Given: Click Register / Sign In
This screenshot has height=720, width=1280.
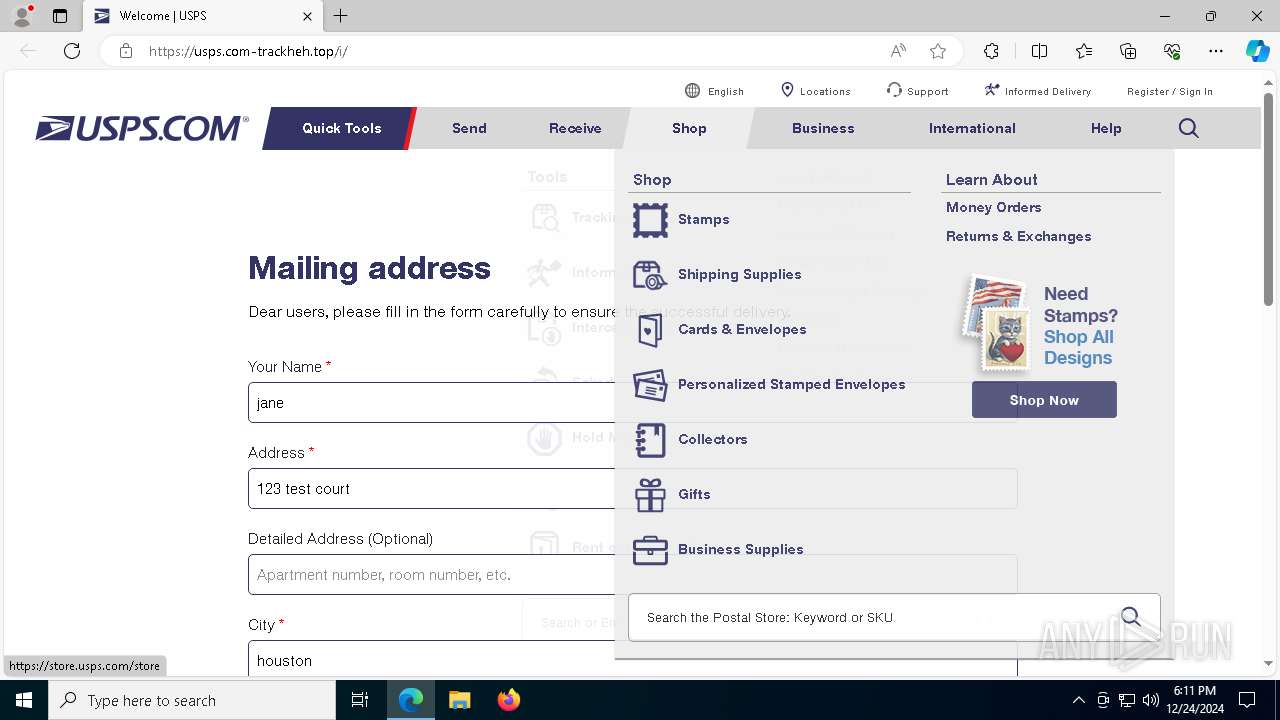Looking at the screenshot, I should (x=1169, y=91).
